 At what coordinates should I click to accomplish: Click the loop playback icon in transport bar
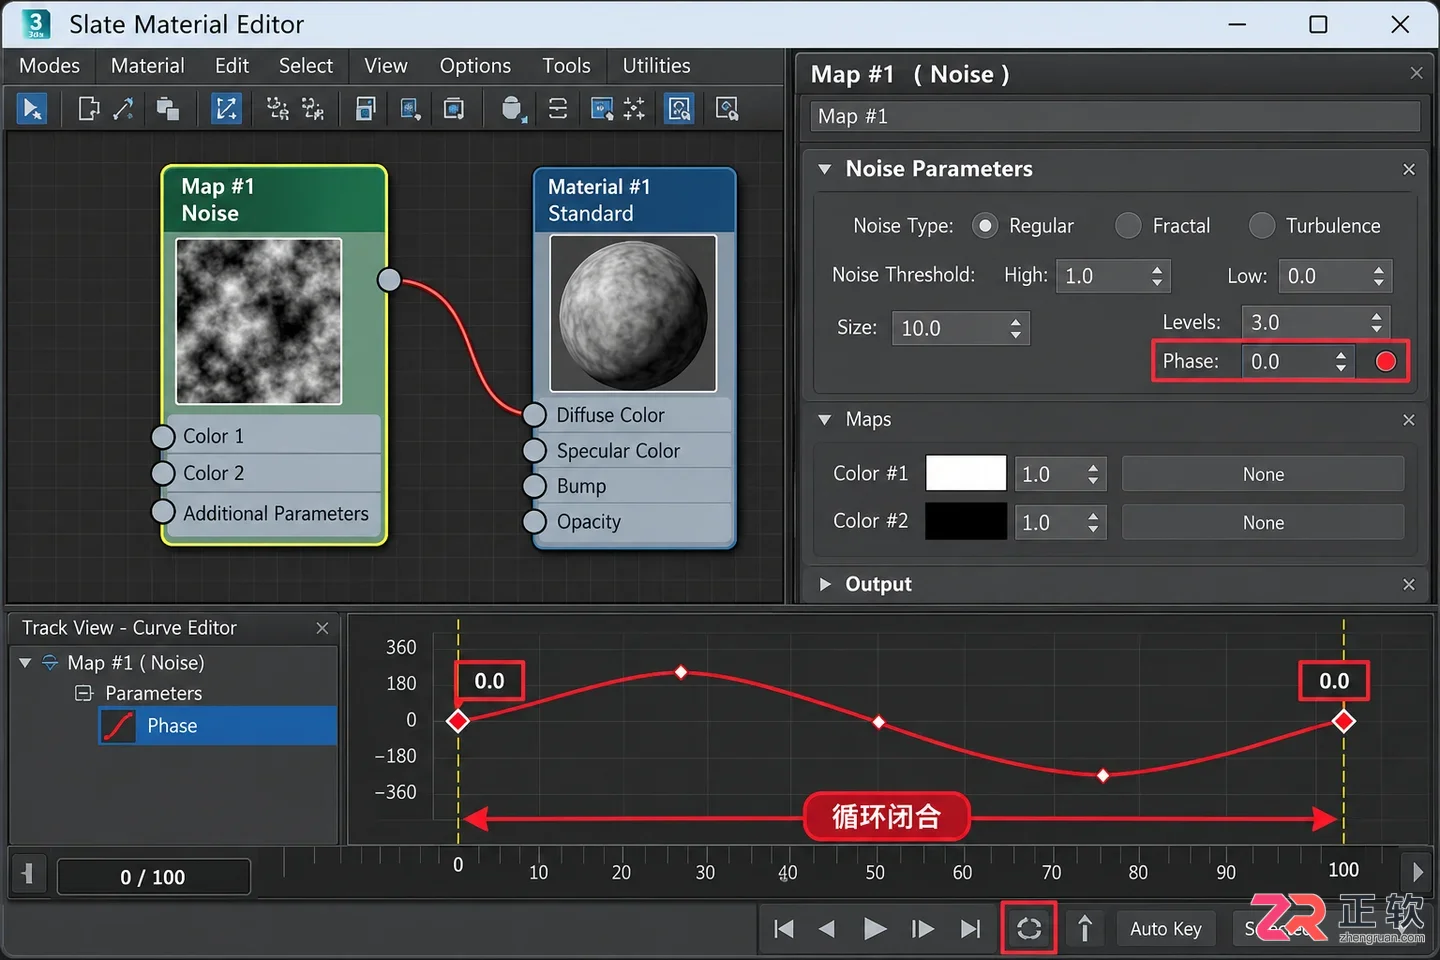[x=1029, y=929]
